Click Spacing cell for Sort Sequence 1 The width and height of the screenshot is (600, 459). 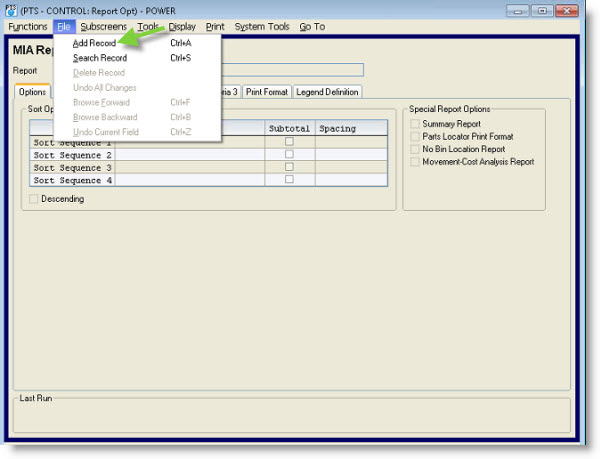351,142
